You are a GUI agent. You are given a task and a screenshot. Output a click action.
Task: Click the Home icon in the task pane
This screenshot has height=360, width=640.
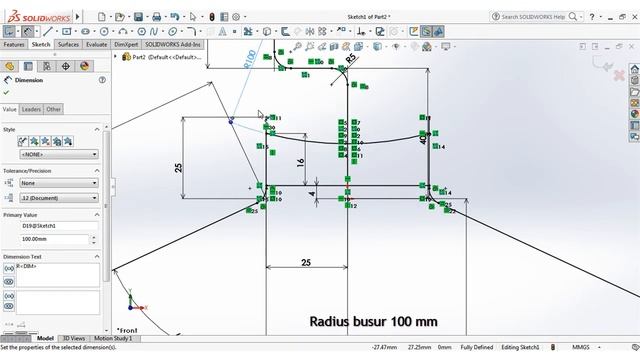pos(634,69)
